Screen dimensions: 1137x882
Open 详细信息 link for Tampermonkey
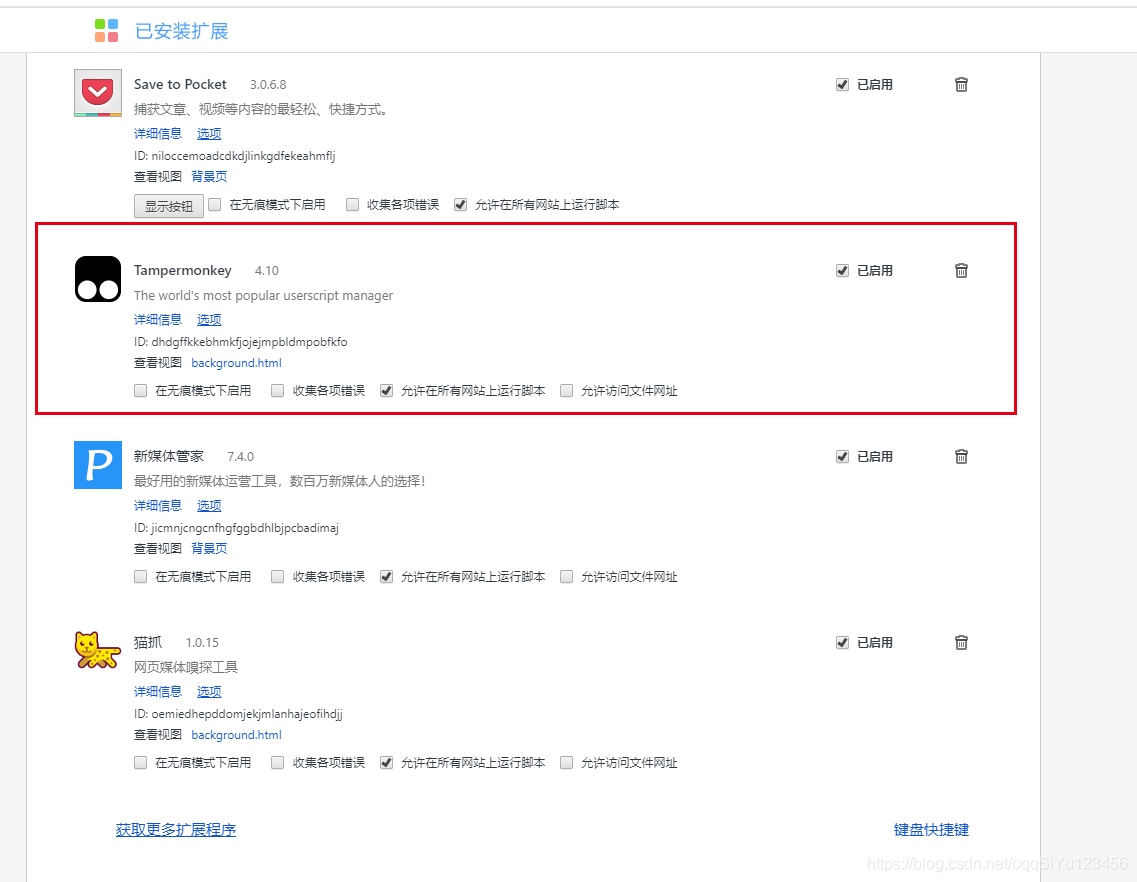pos(158,320)
